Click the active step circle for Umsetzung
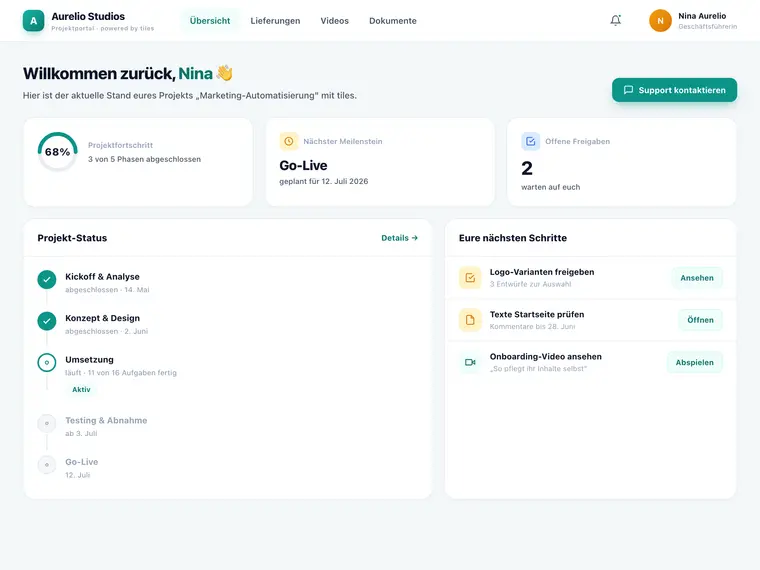 click(47, 363)
